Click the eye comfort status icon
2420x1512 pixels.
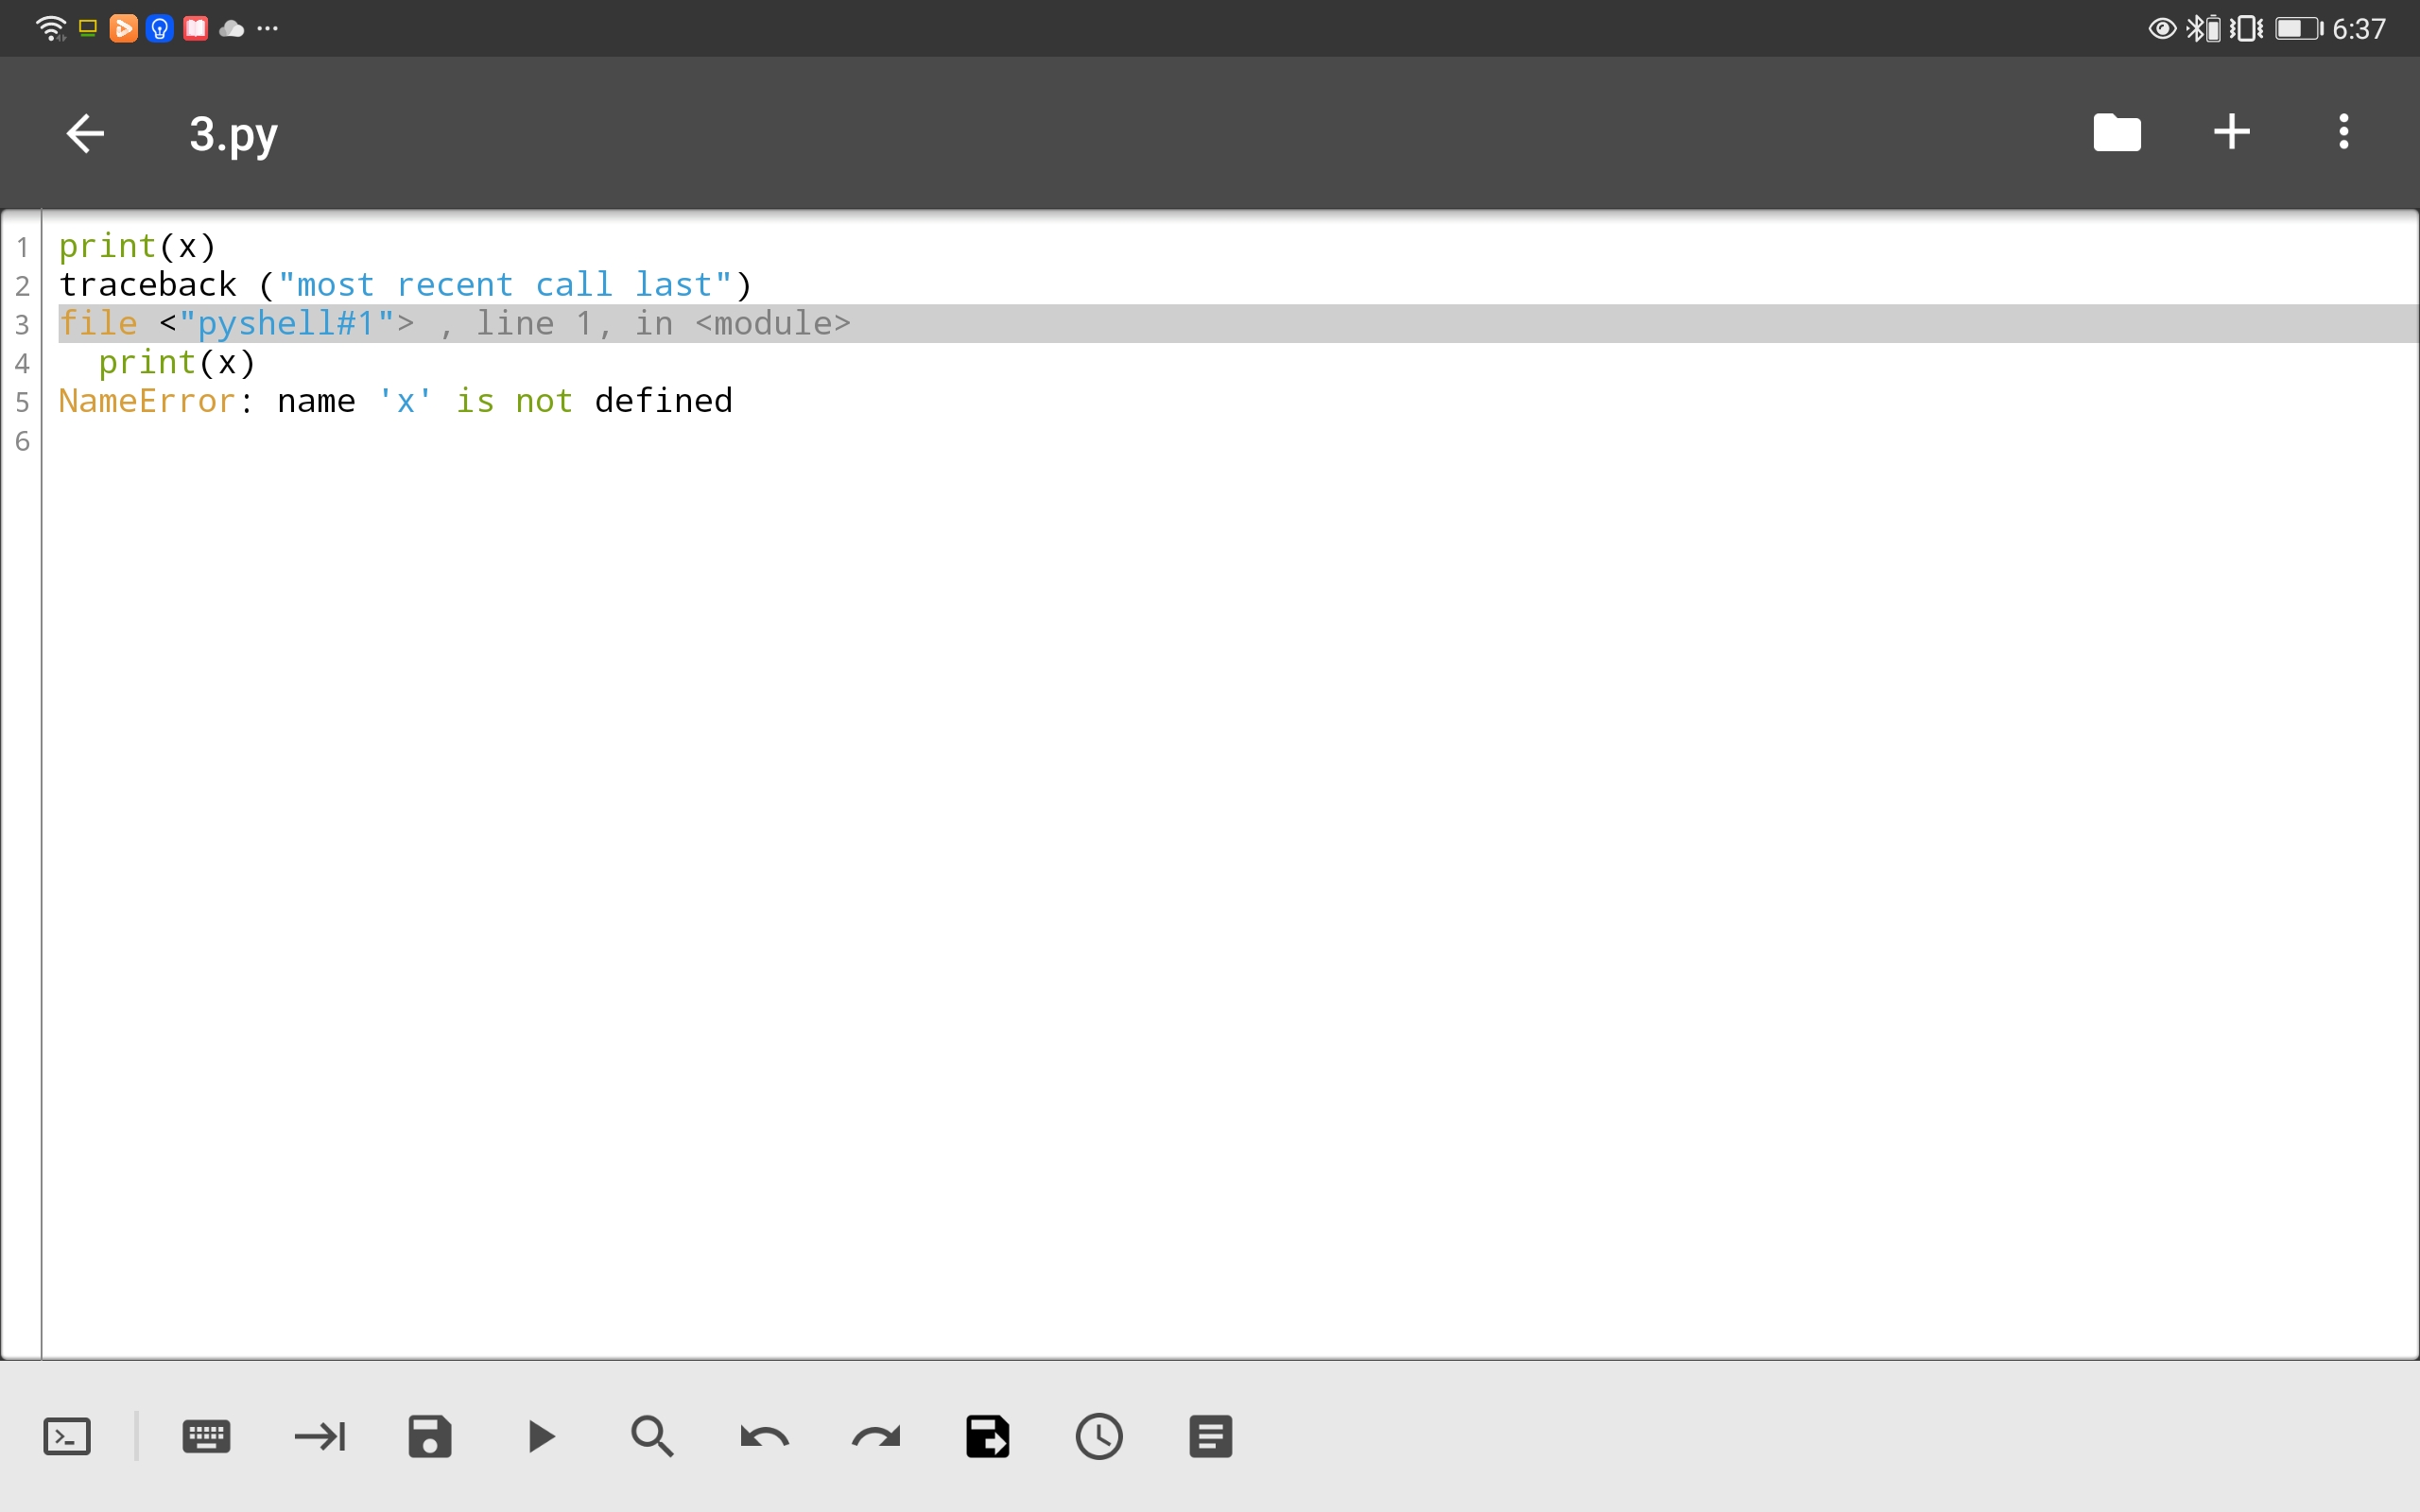pyautogui.click(x=2161, y=28)
